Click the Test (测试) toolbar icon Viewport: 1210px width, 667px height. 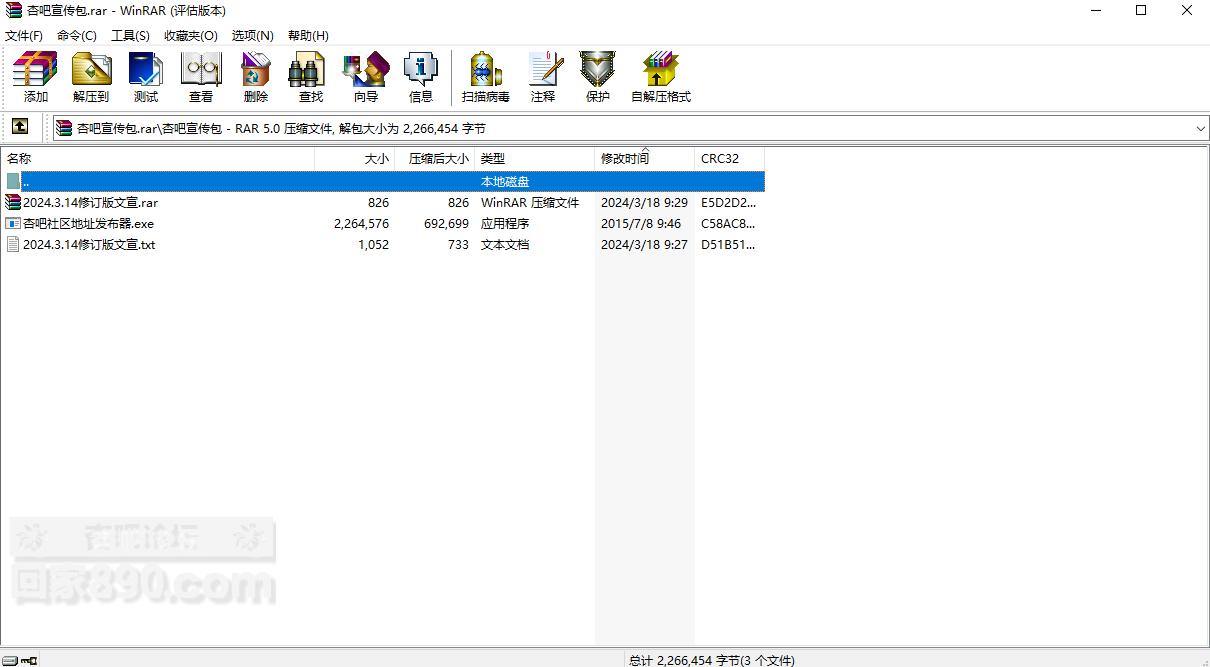tap(146, 78)
